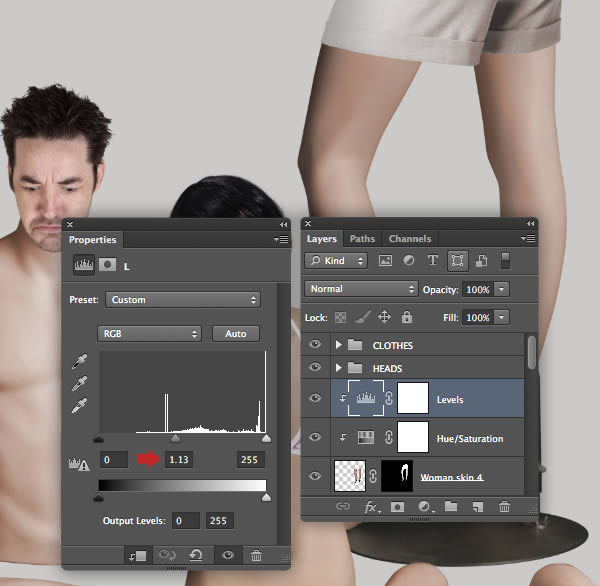
Task: Reset Levels adjustment to defaults
Action: (x=197, y=555)
